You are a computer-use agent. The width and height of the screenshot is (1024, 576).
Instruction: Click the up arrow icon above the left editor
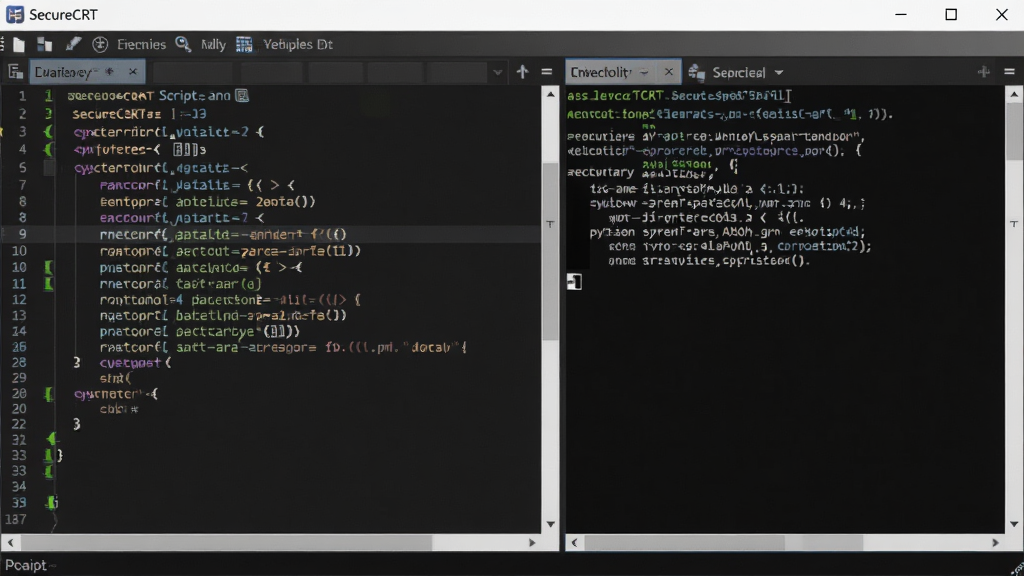522,71
